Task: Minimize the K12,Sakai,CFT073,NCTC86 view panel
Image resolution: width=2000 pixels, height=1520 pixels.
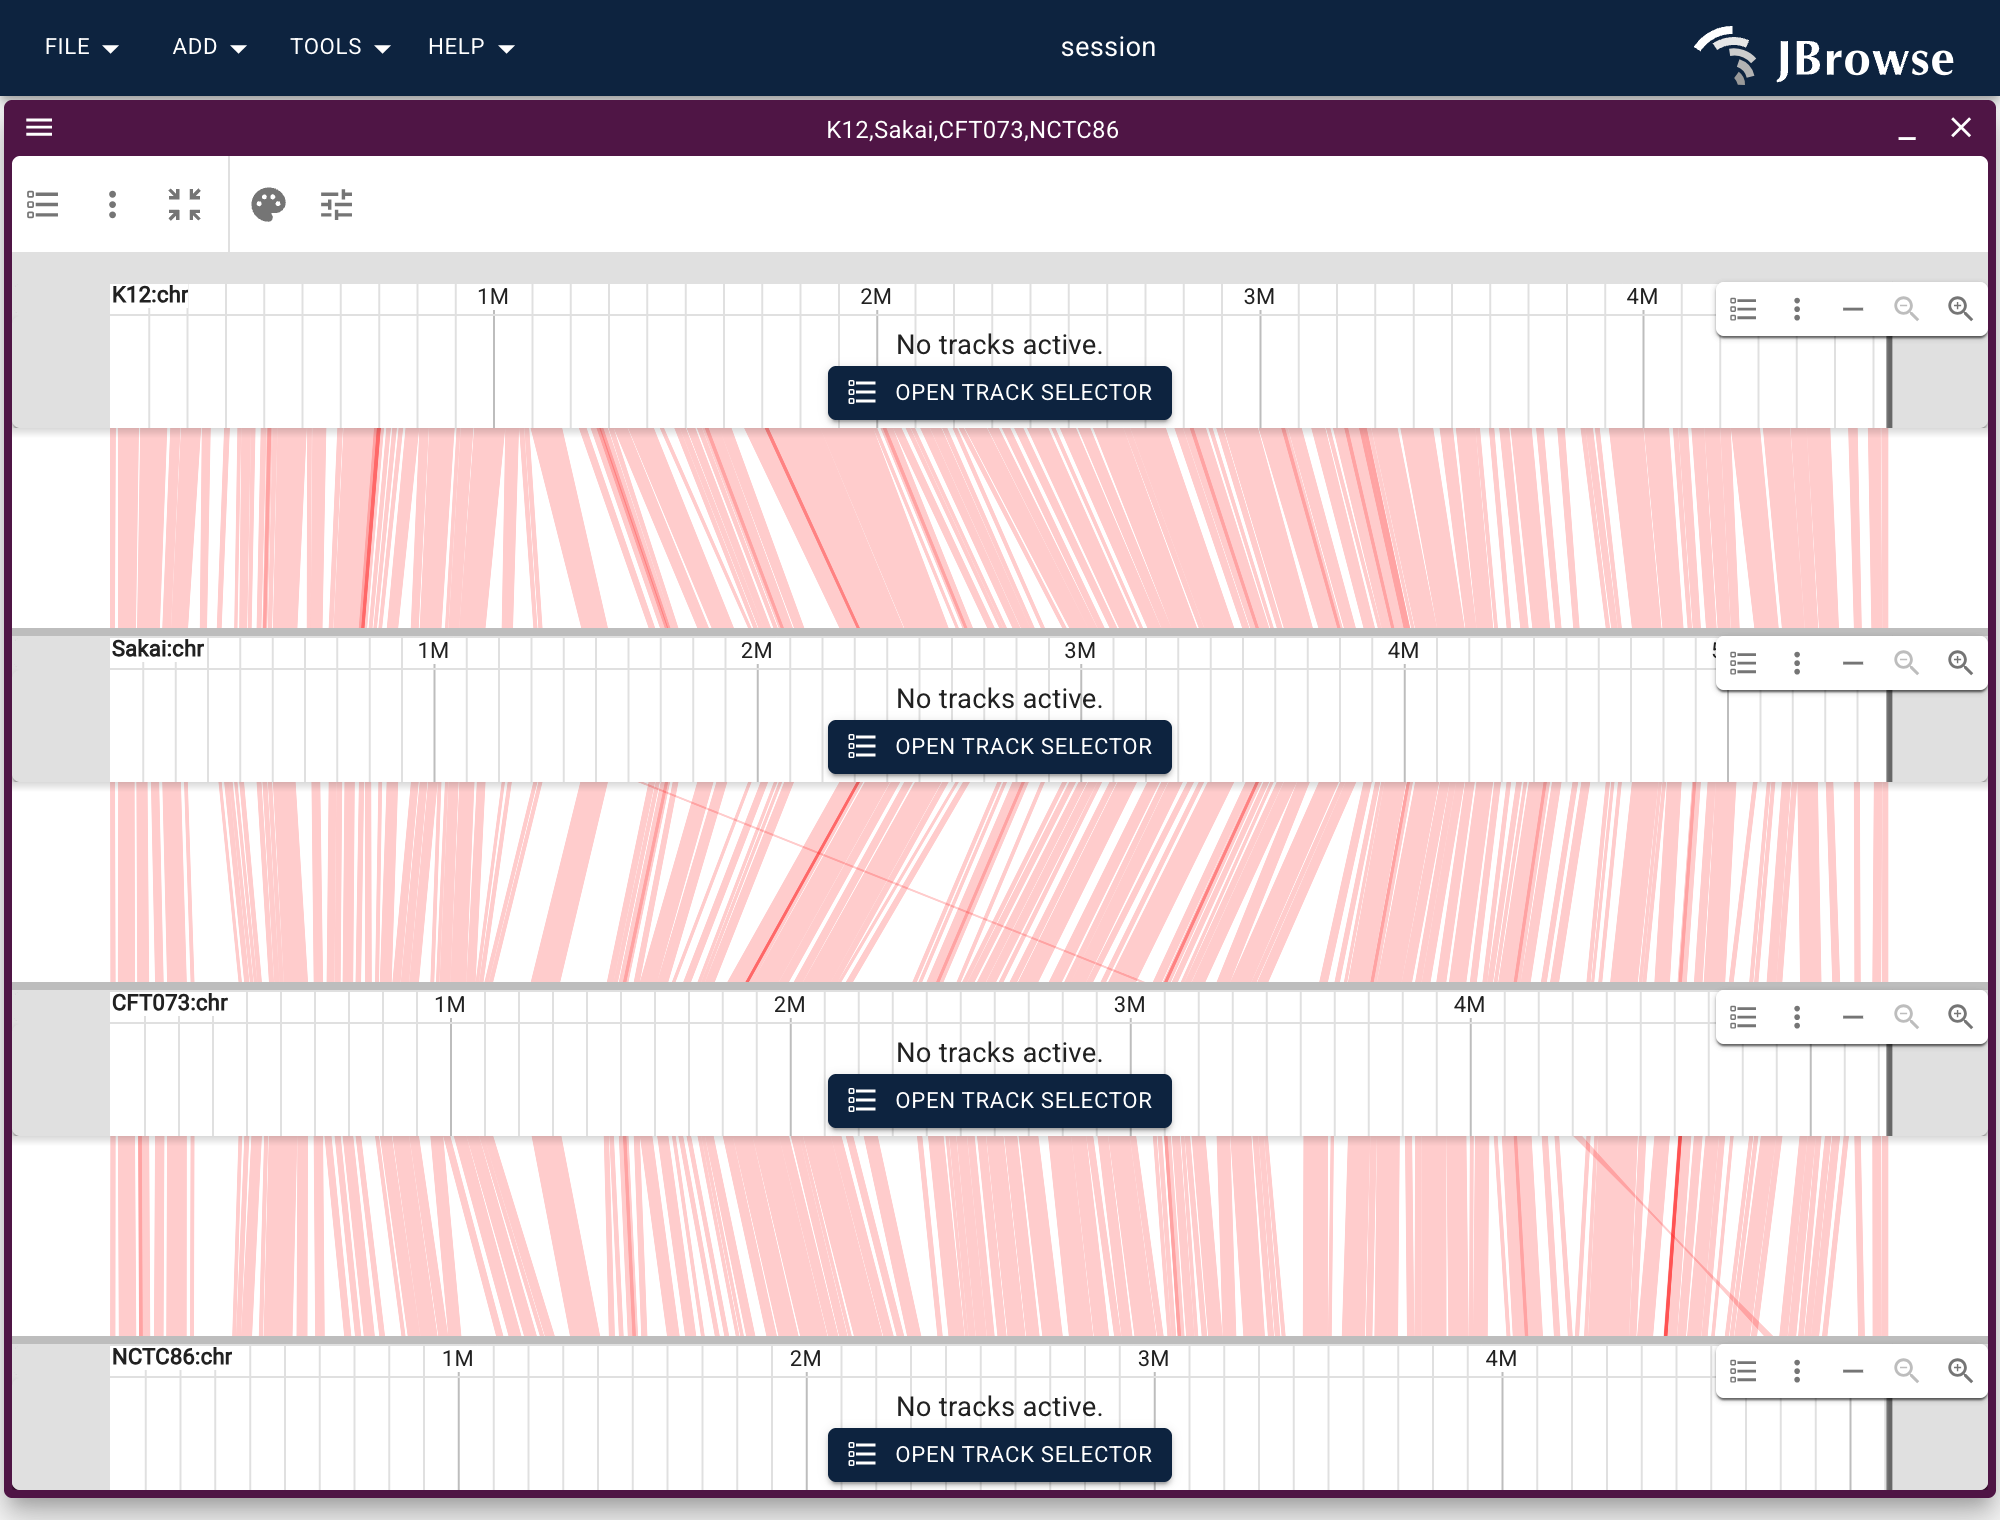Action: (1907, 130)
